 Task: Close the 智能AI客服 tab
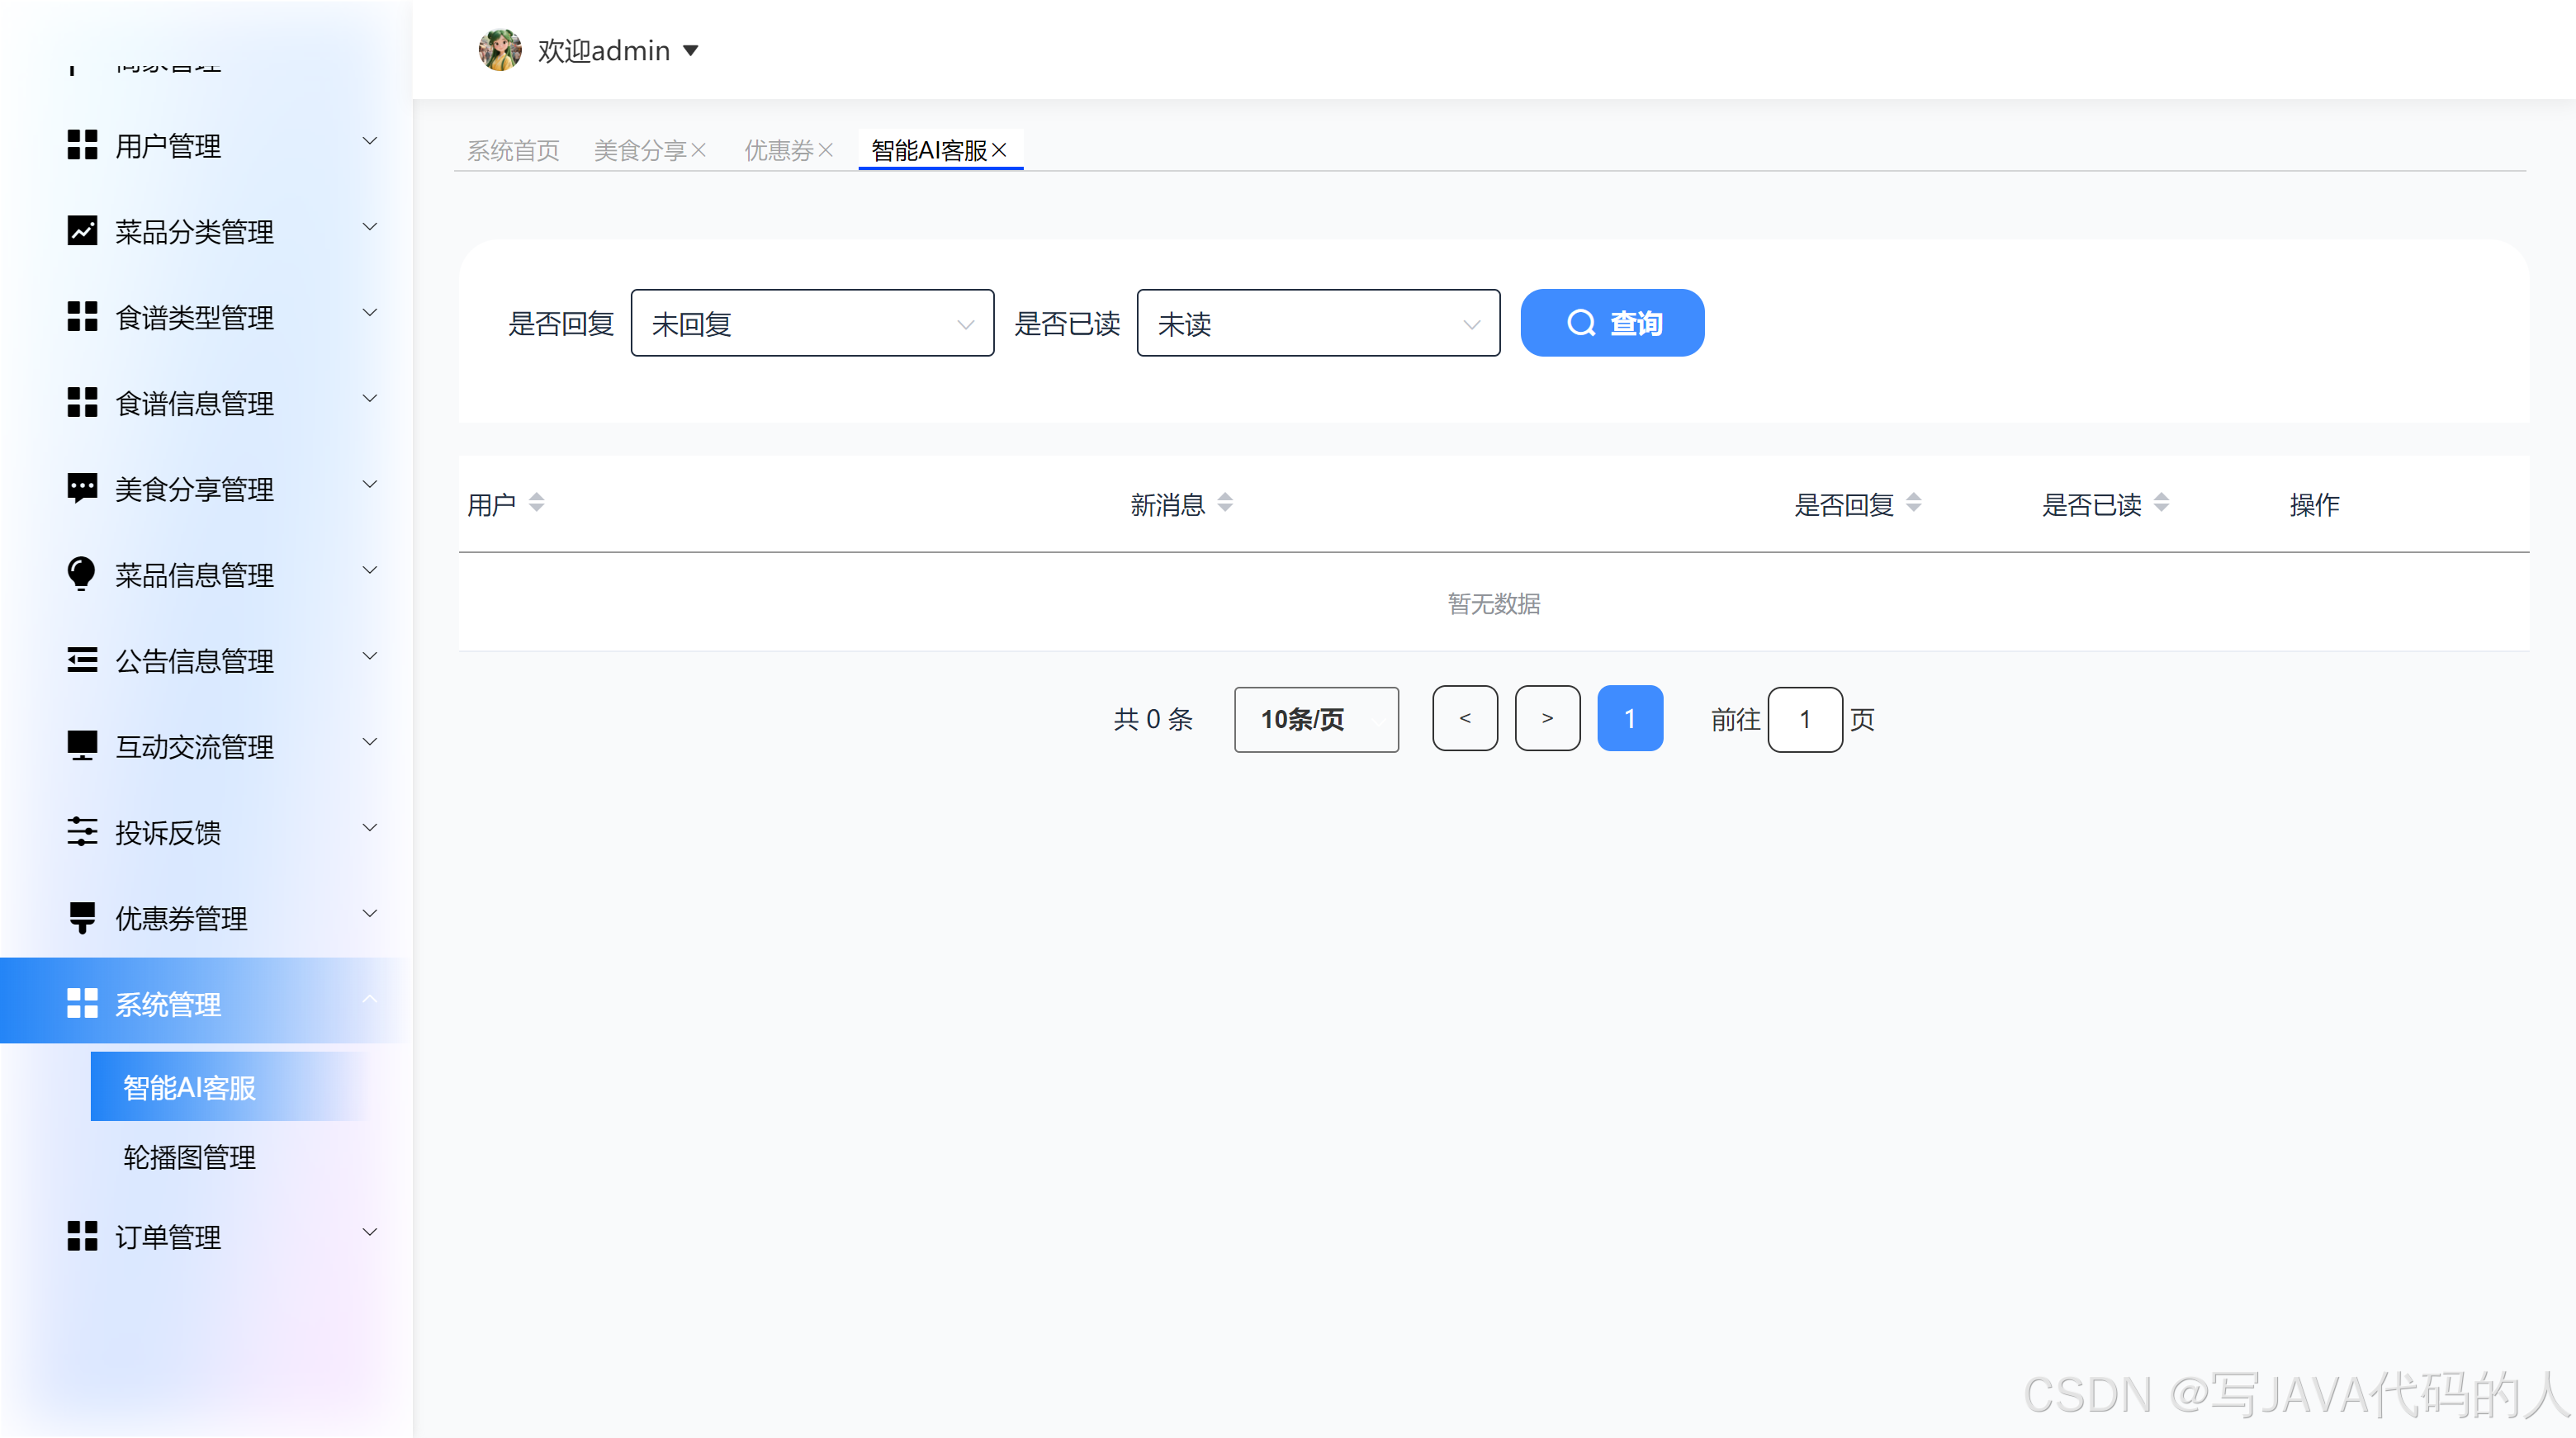tap(999, 150)
